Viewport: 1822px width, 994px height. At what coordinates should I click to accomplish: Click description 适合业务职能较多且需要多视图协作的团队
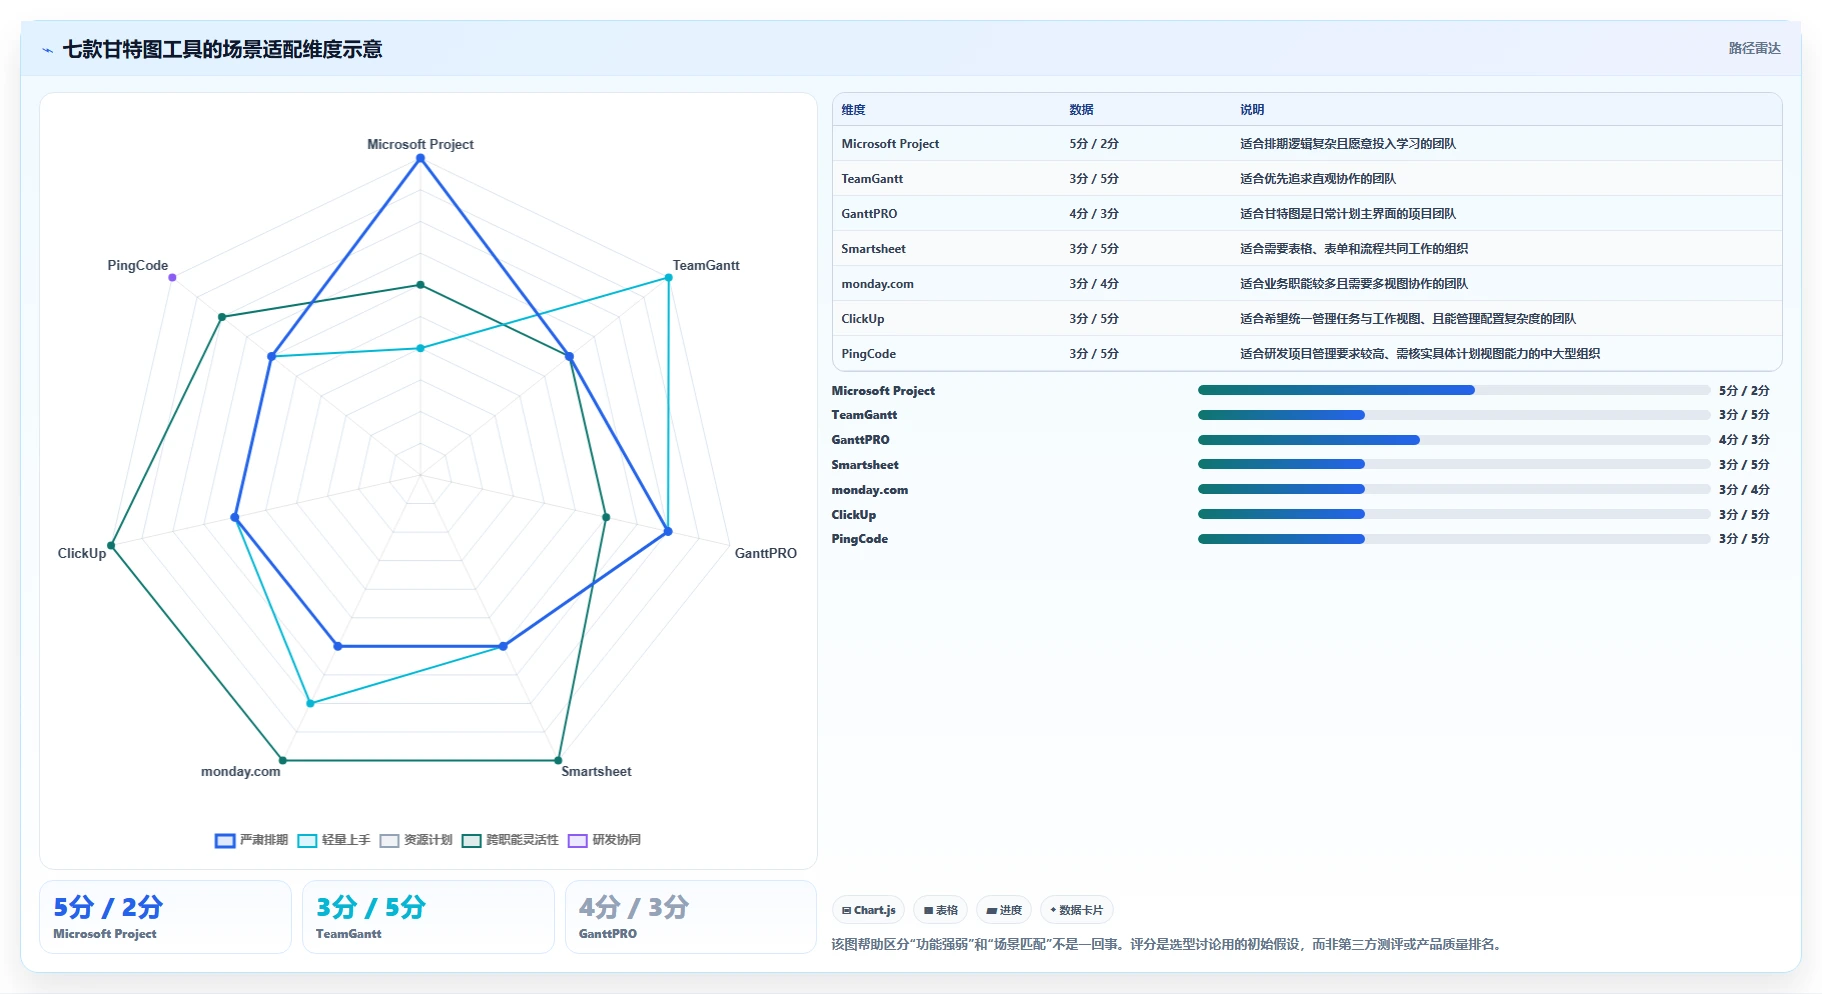pyautogui.click(x=1354, y=284)
